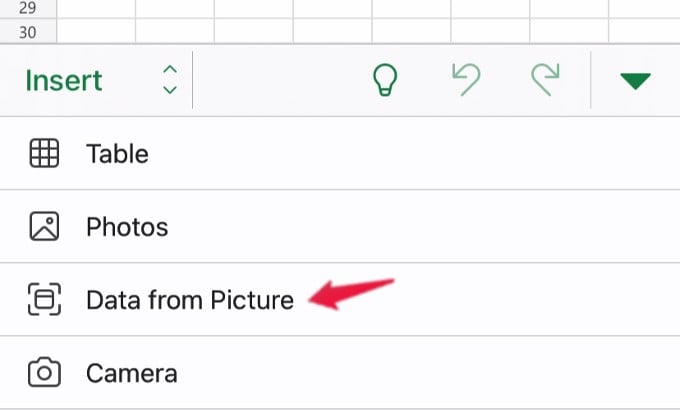Tap the lightbulb Tell Me icon
The height and width of the screenshot is (410, 680).
point(385,80)
